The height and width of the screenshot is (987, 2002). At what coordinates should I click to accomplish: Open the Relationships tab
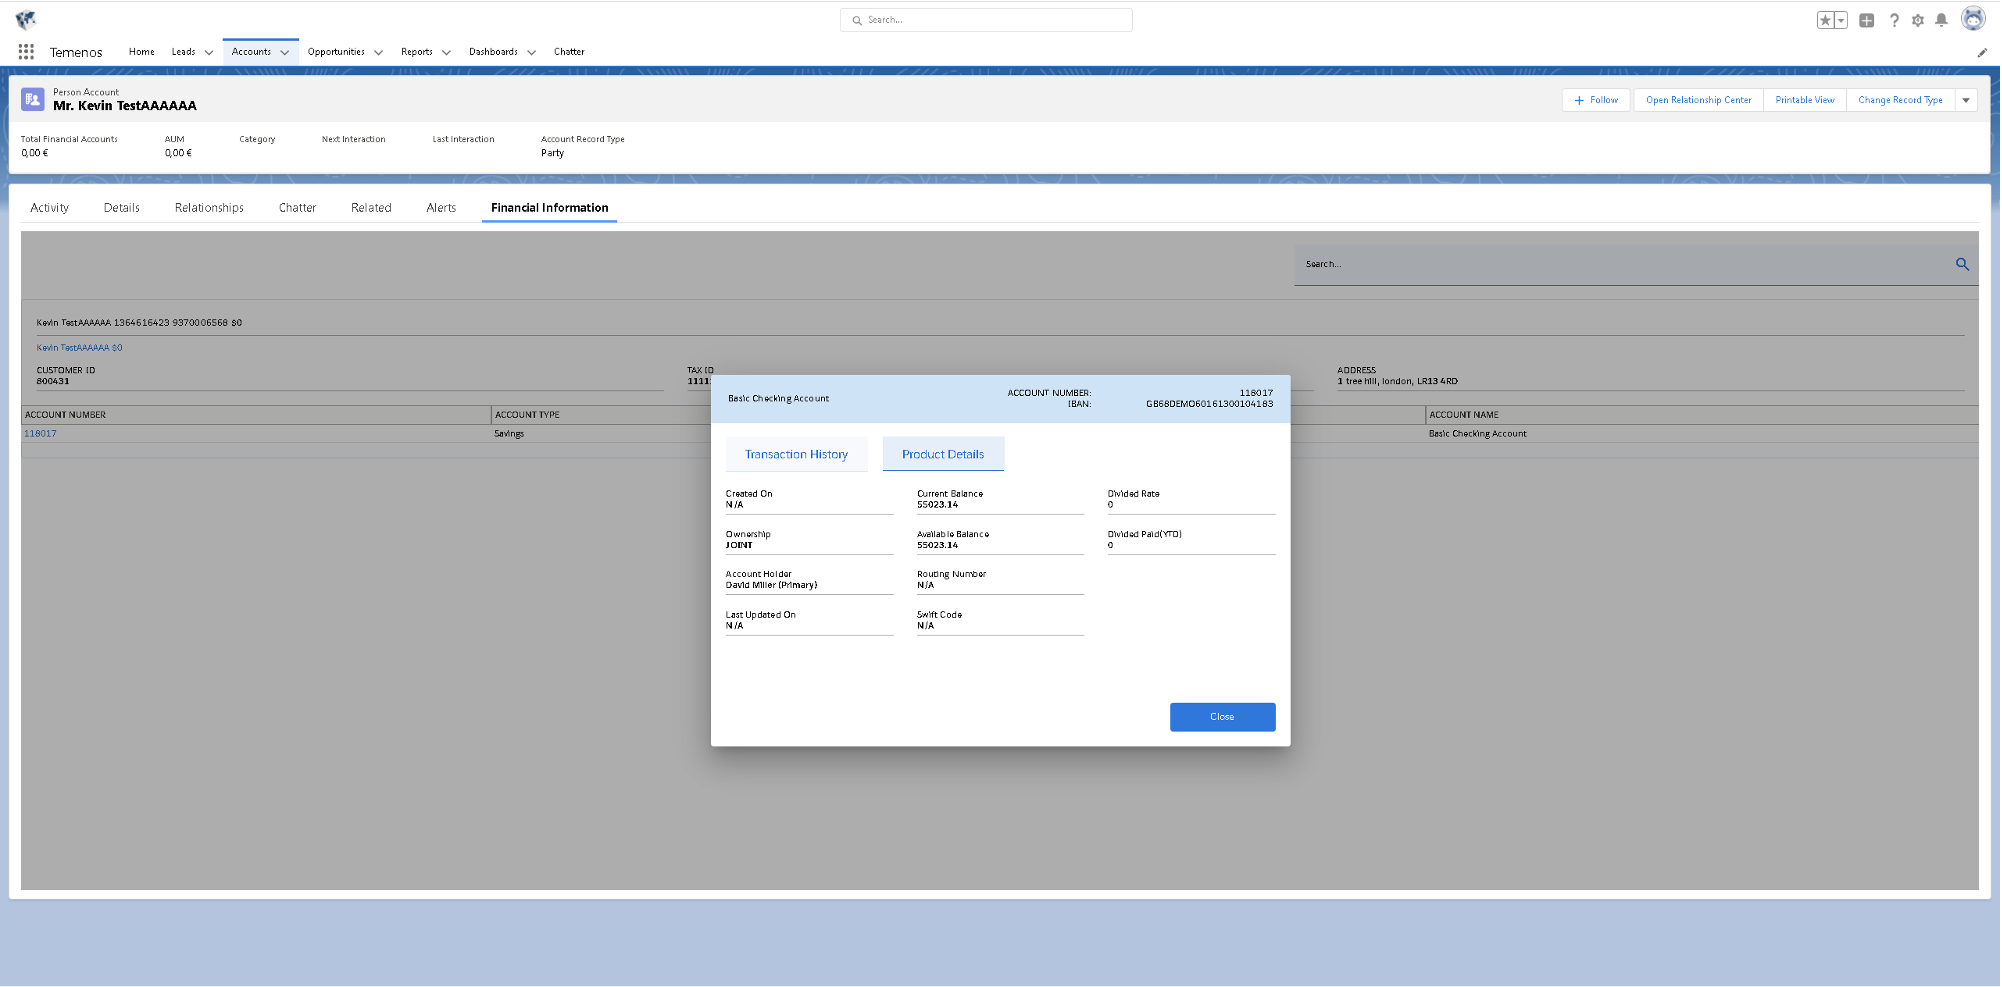pyautogui.click(x=209, y=208)
